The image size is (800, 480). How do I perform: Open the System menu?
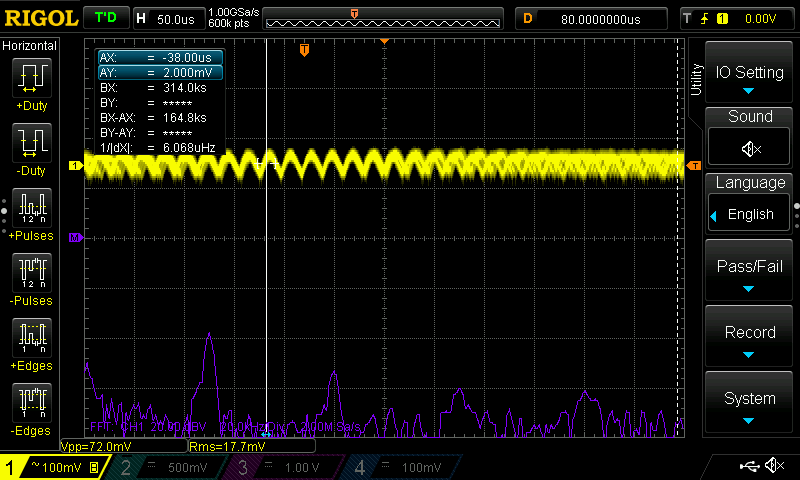[x=750, y=403]
